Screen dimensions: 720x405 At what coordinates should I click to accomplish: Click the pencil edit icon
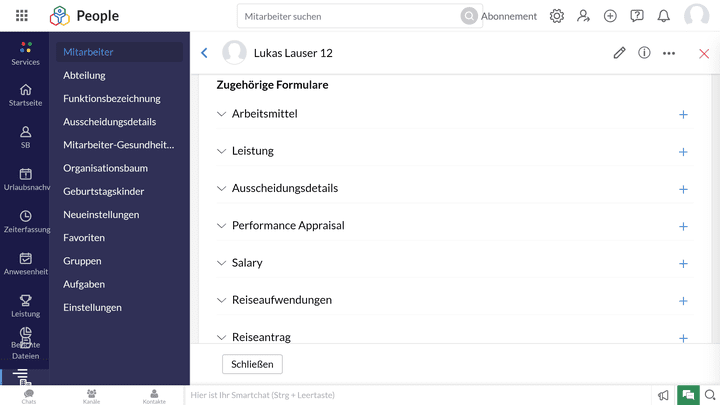[620, 53]
